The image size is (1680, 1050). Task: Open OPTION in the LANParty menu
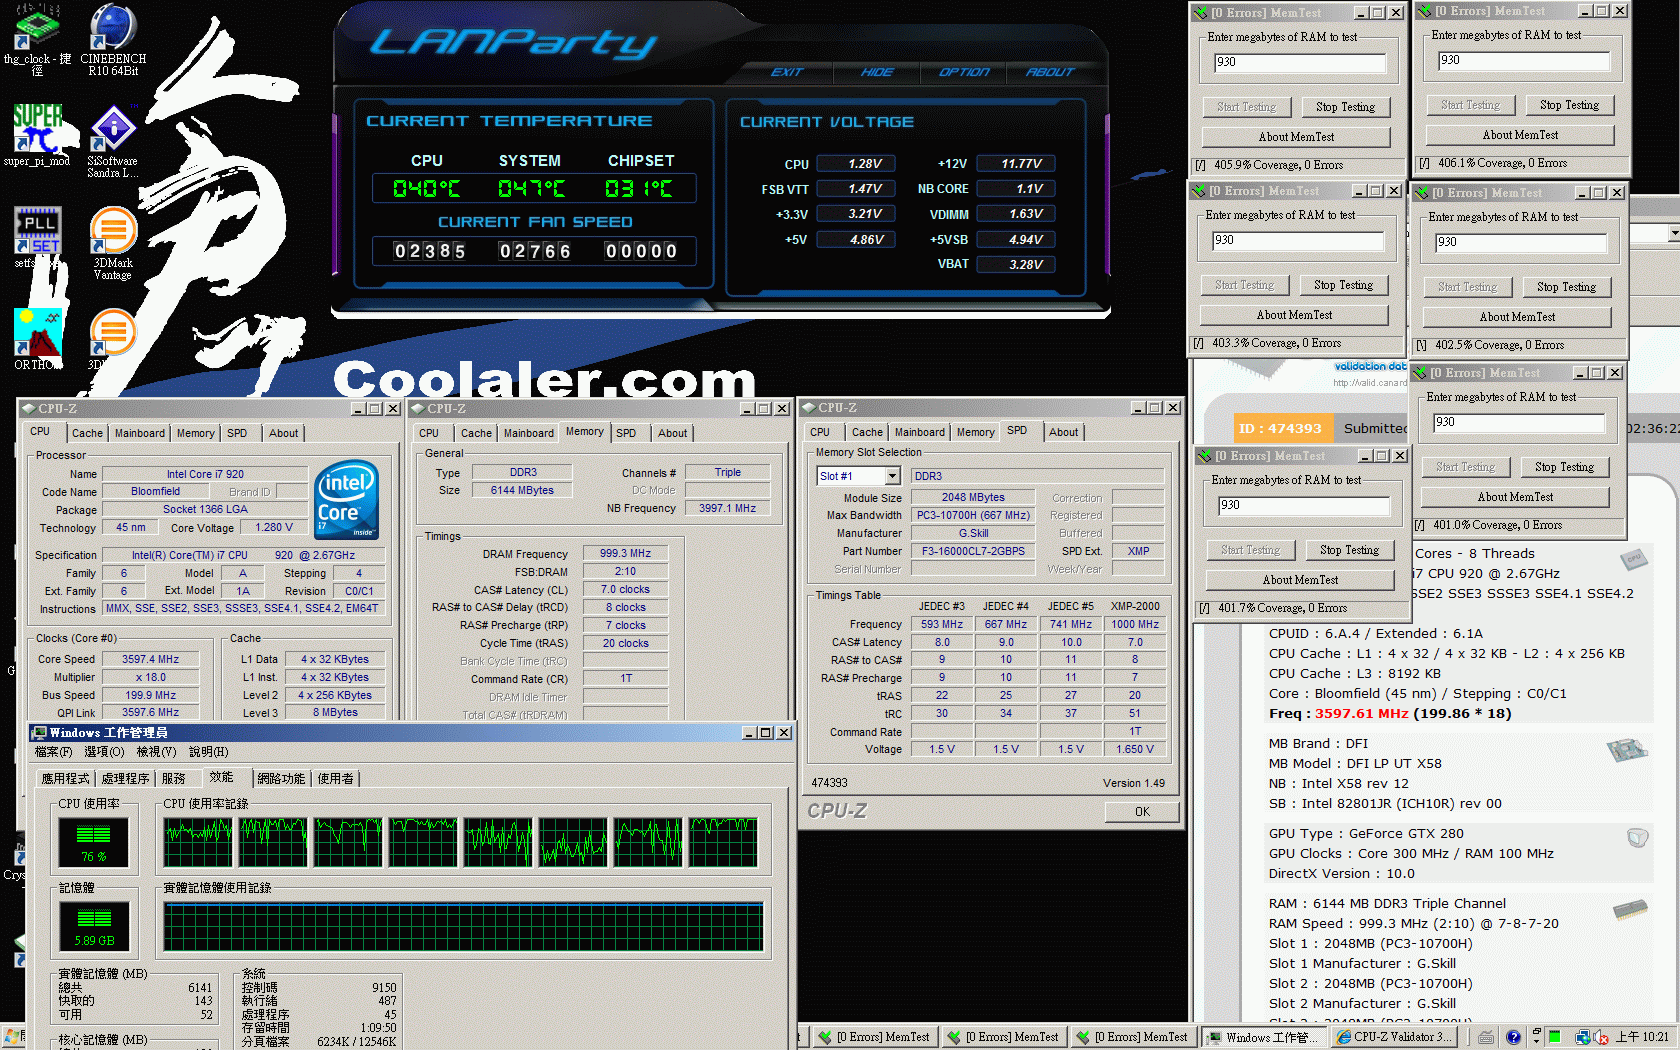(x=964, y=72)
